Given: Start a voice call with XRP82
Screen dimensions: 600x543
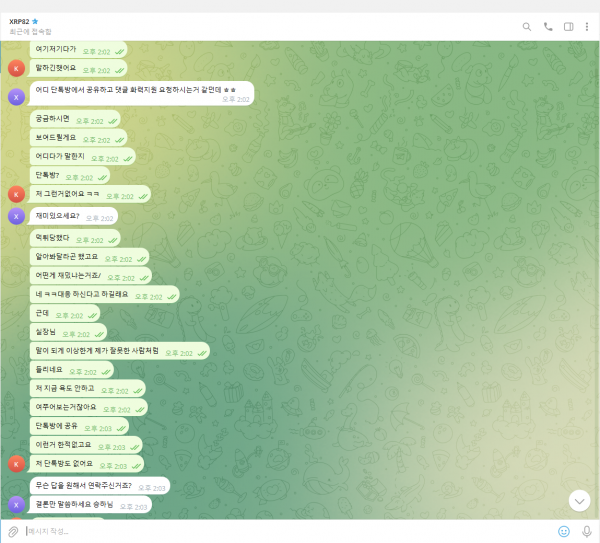Looking at the screenshot, I should 548,27.
